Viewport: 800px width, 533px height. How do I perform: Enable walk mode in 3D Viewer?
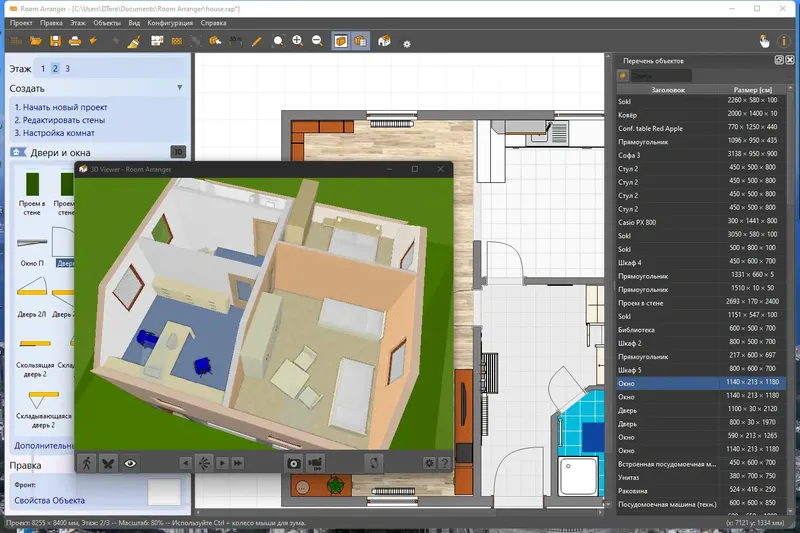[87, 463]
